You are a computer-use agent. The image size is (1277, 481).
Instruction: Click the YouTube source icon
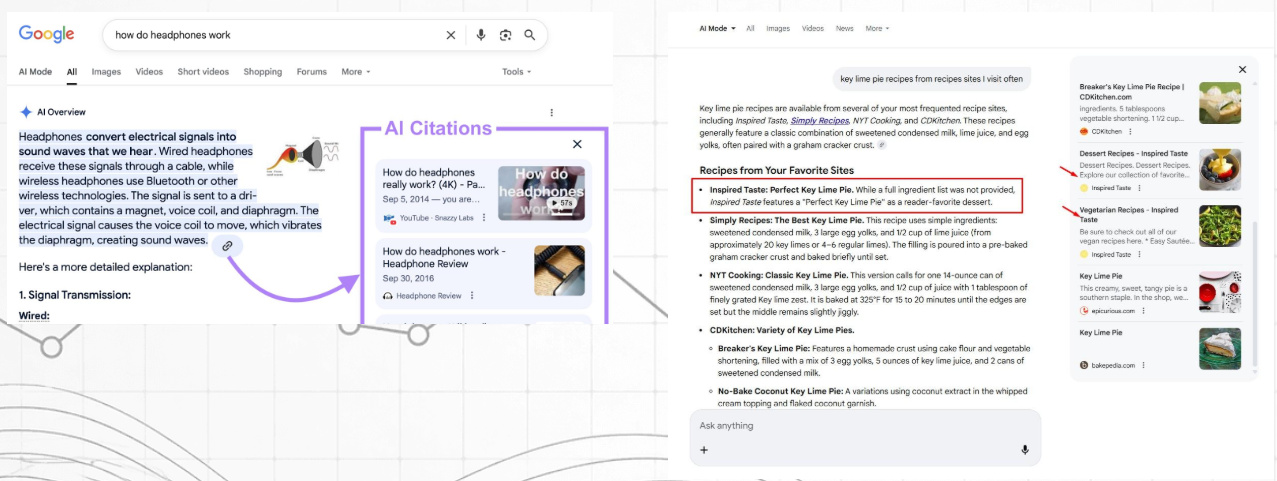tap(388, 217)
